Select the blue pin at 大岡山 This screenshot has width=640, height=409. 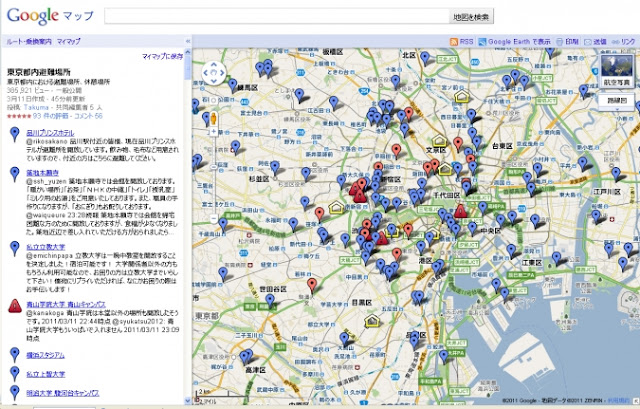(344, 340)
